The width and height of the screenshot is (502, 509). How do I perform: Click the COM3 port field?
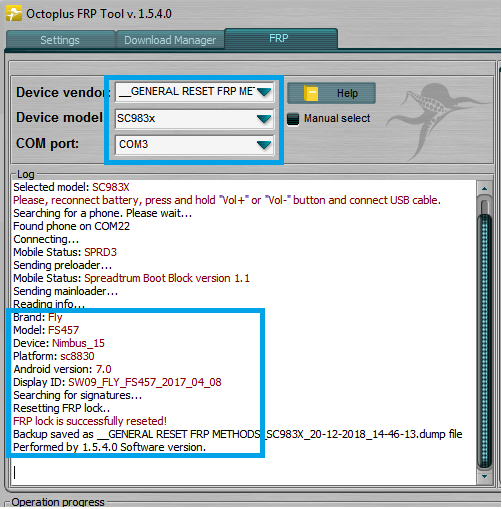point(195,145)
